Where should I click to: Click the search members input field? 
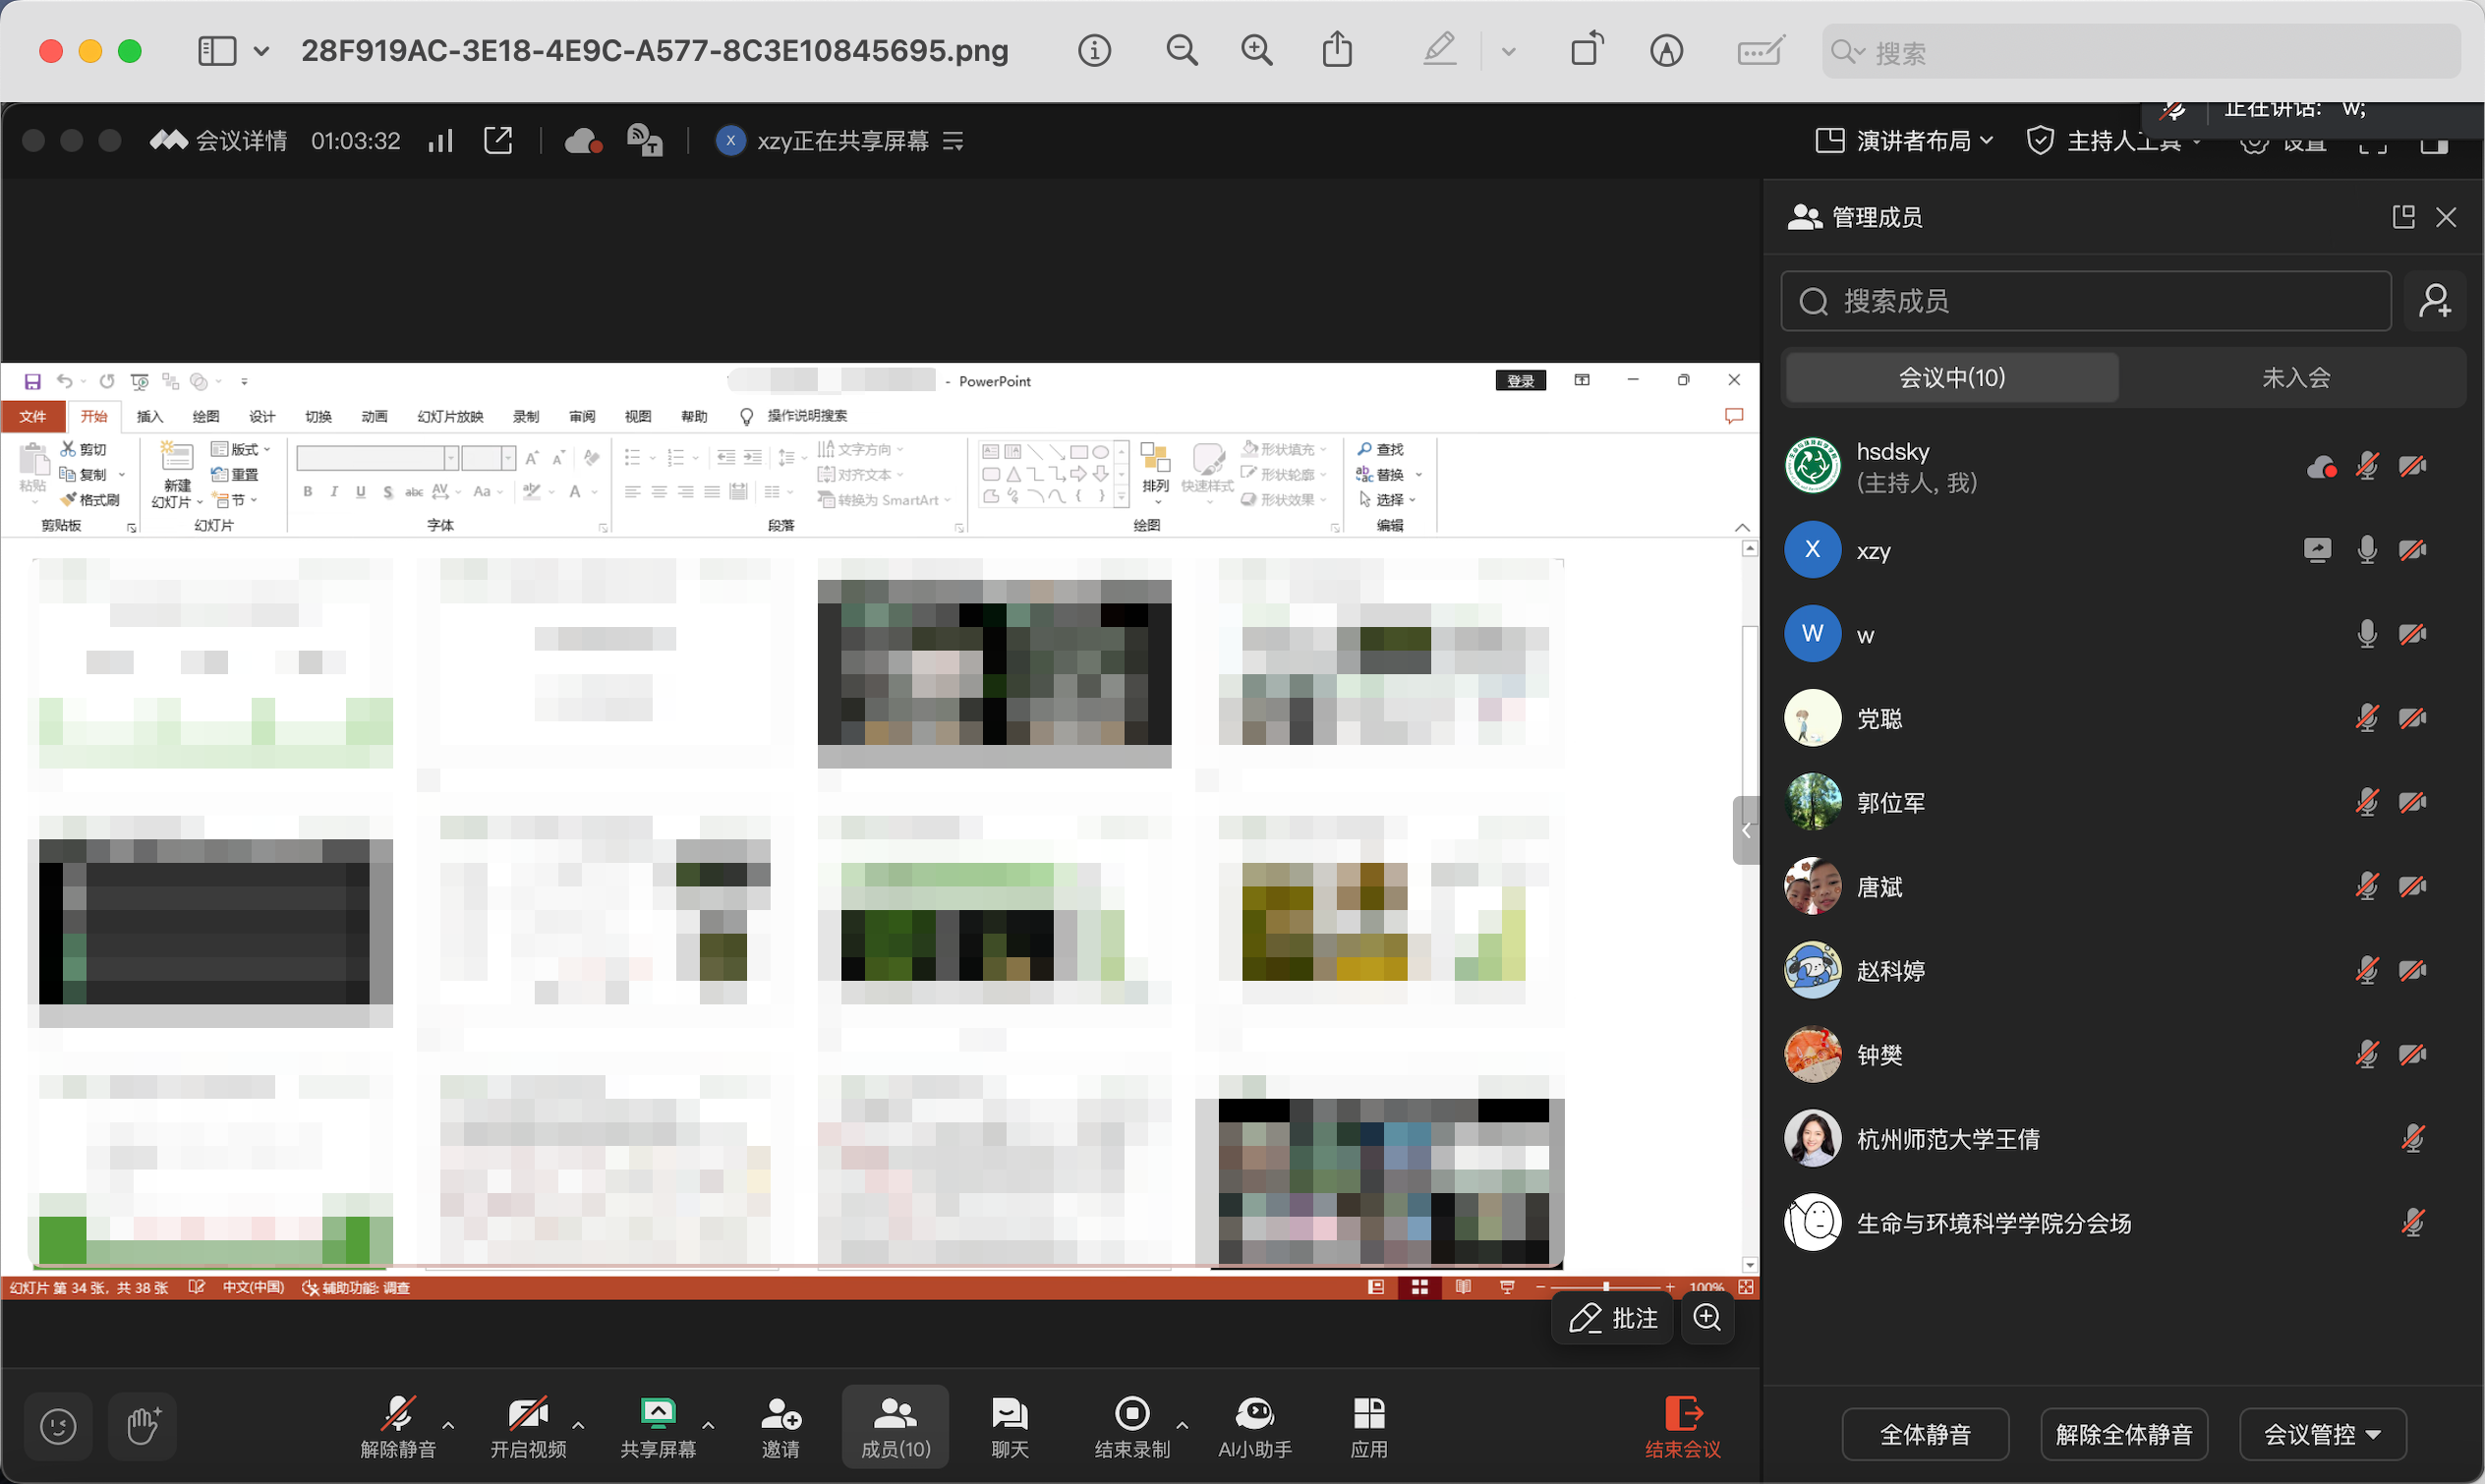(2085, 301)
